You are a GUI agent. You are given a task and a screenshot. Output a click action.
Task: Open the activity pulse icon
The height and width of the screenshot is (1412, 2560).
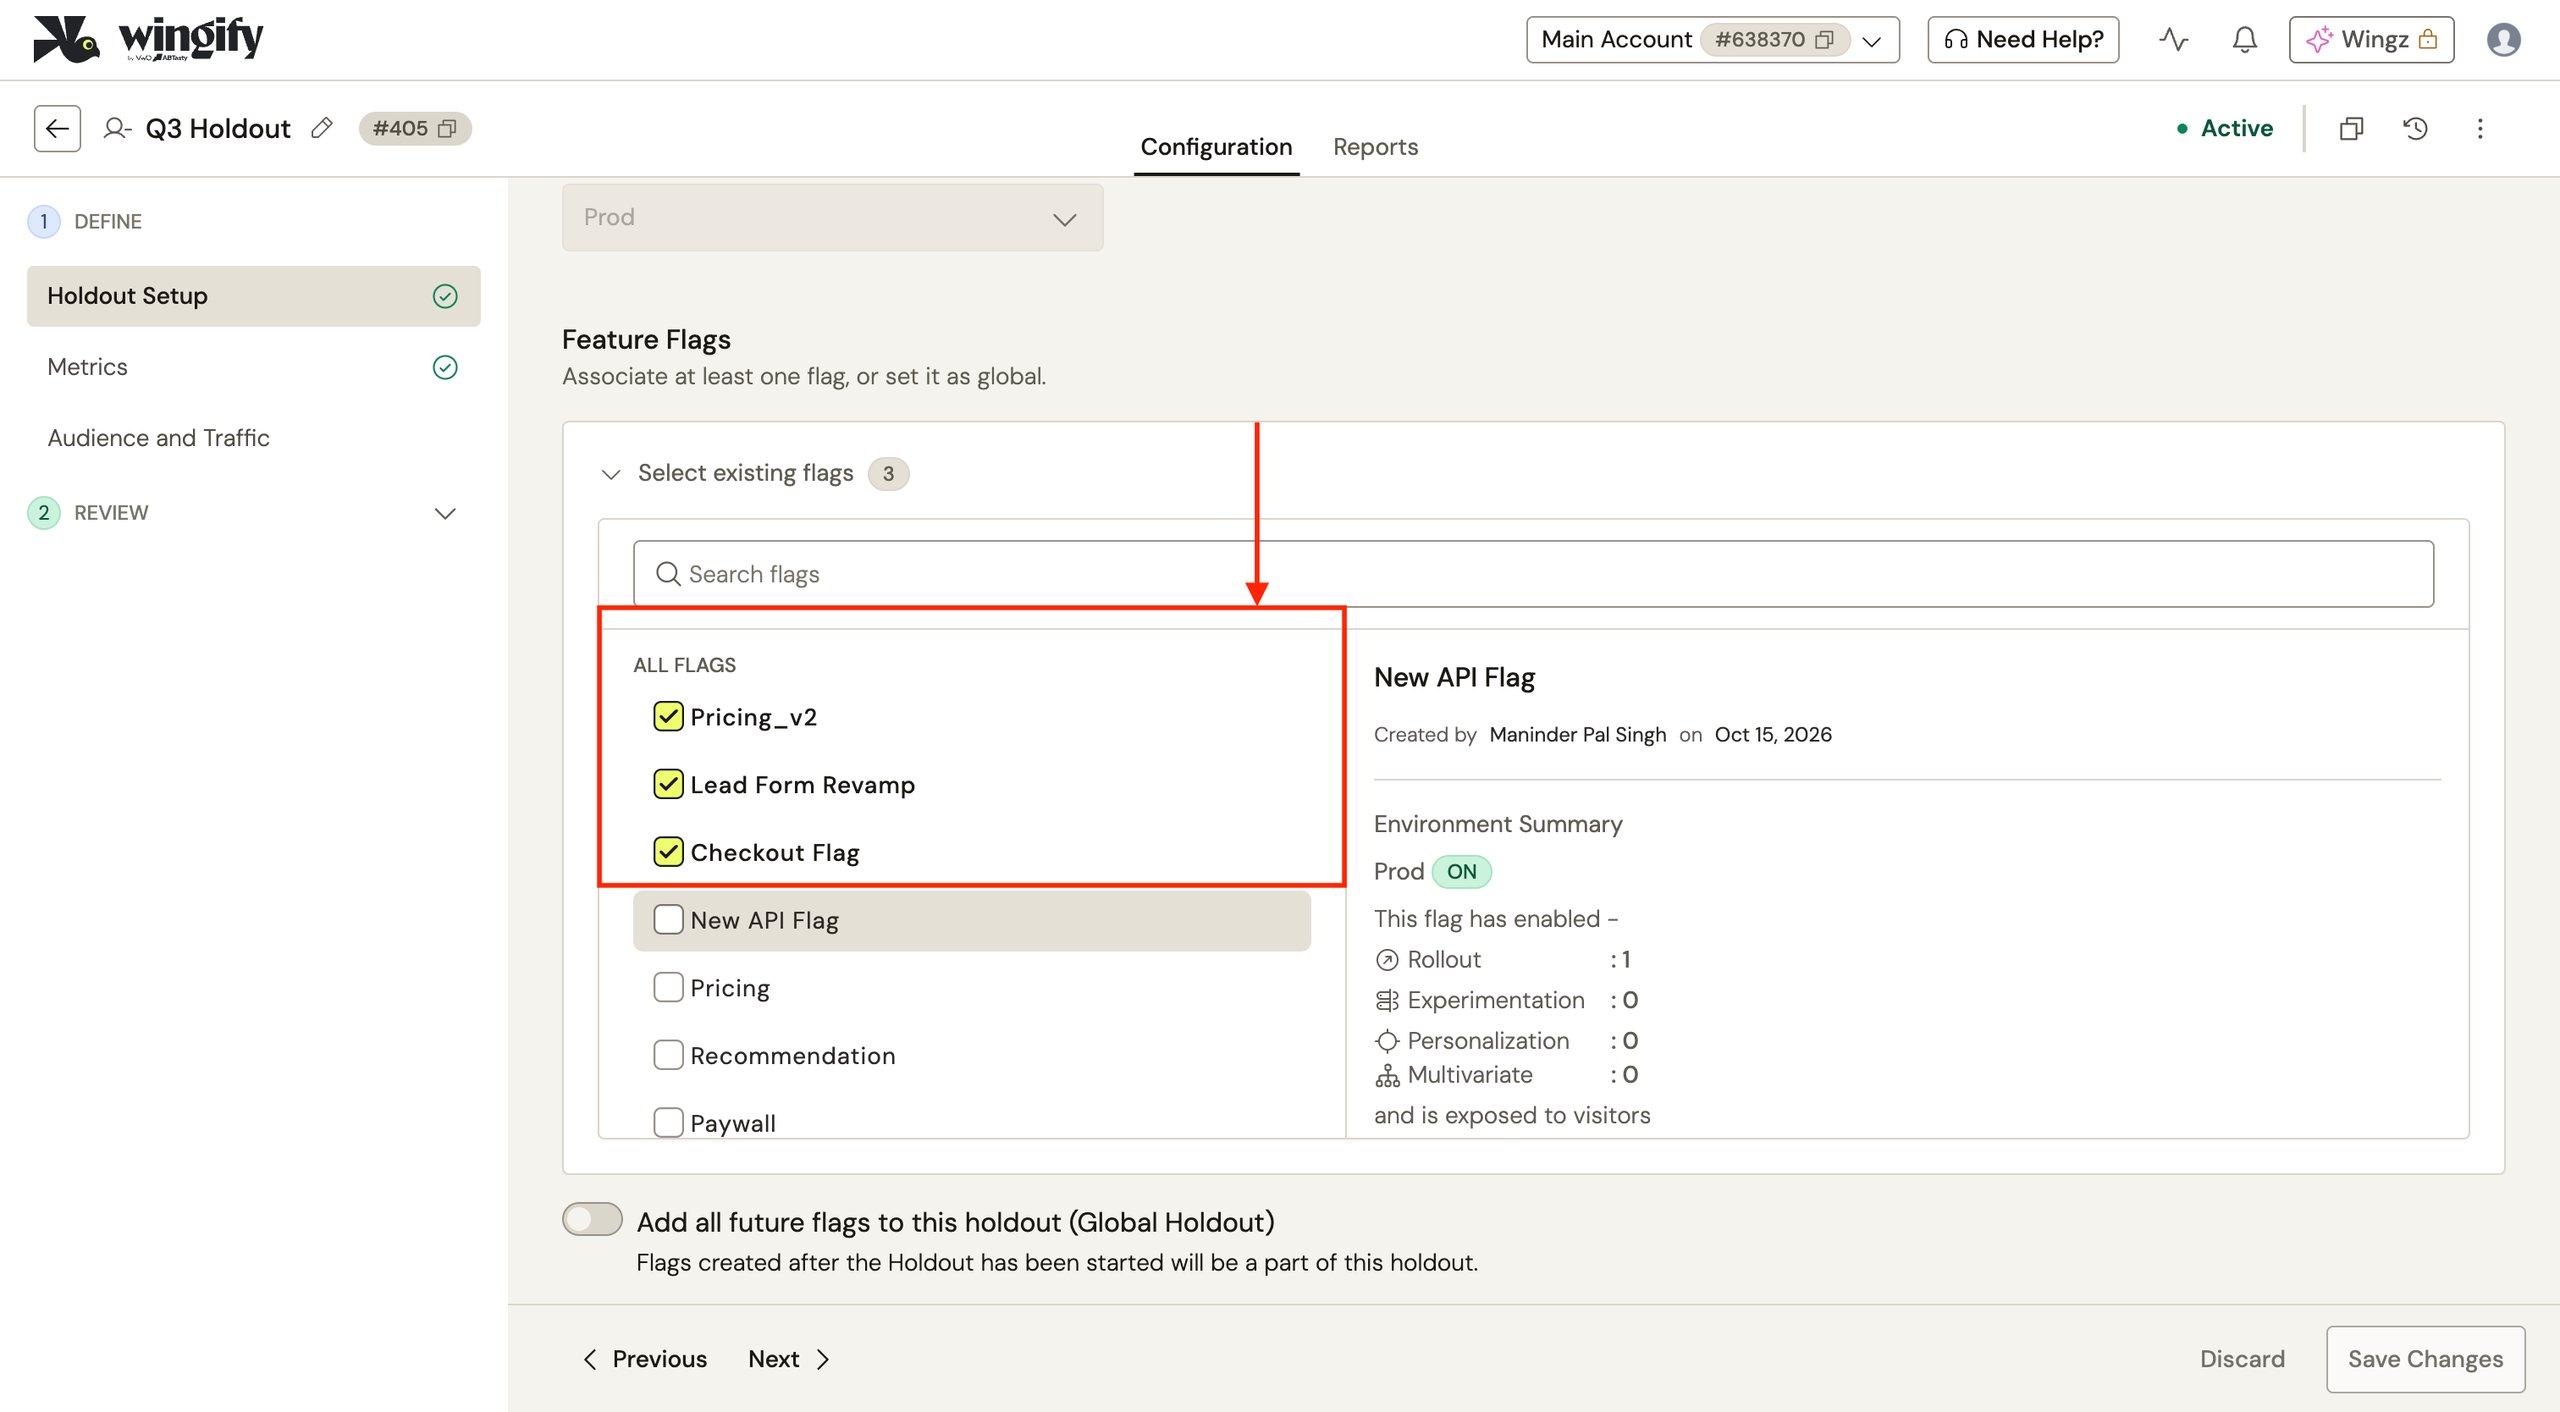point(2173,40)
